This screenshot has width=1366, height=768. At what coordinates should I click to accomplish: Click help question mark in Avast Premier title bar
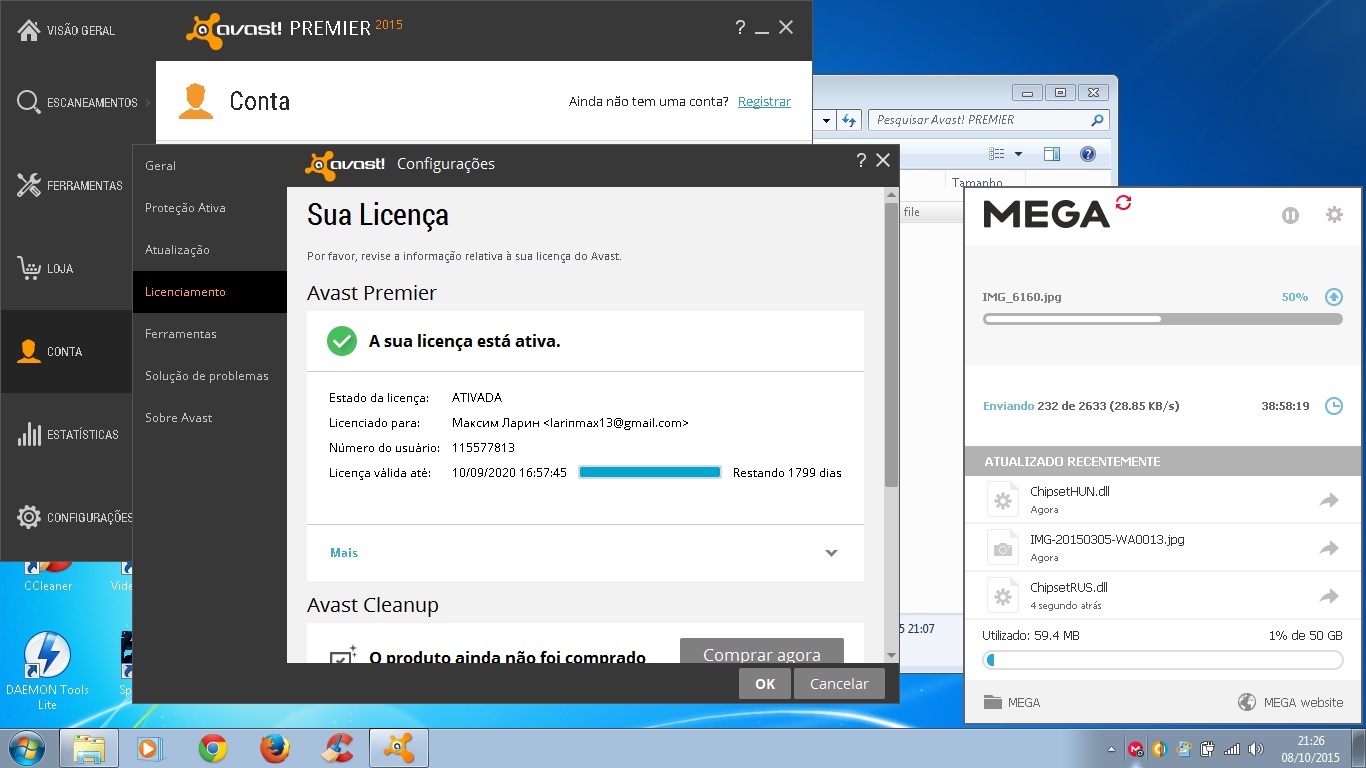[x=740, y=28]
